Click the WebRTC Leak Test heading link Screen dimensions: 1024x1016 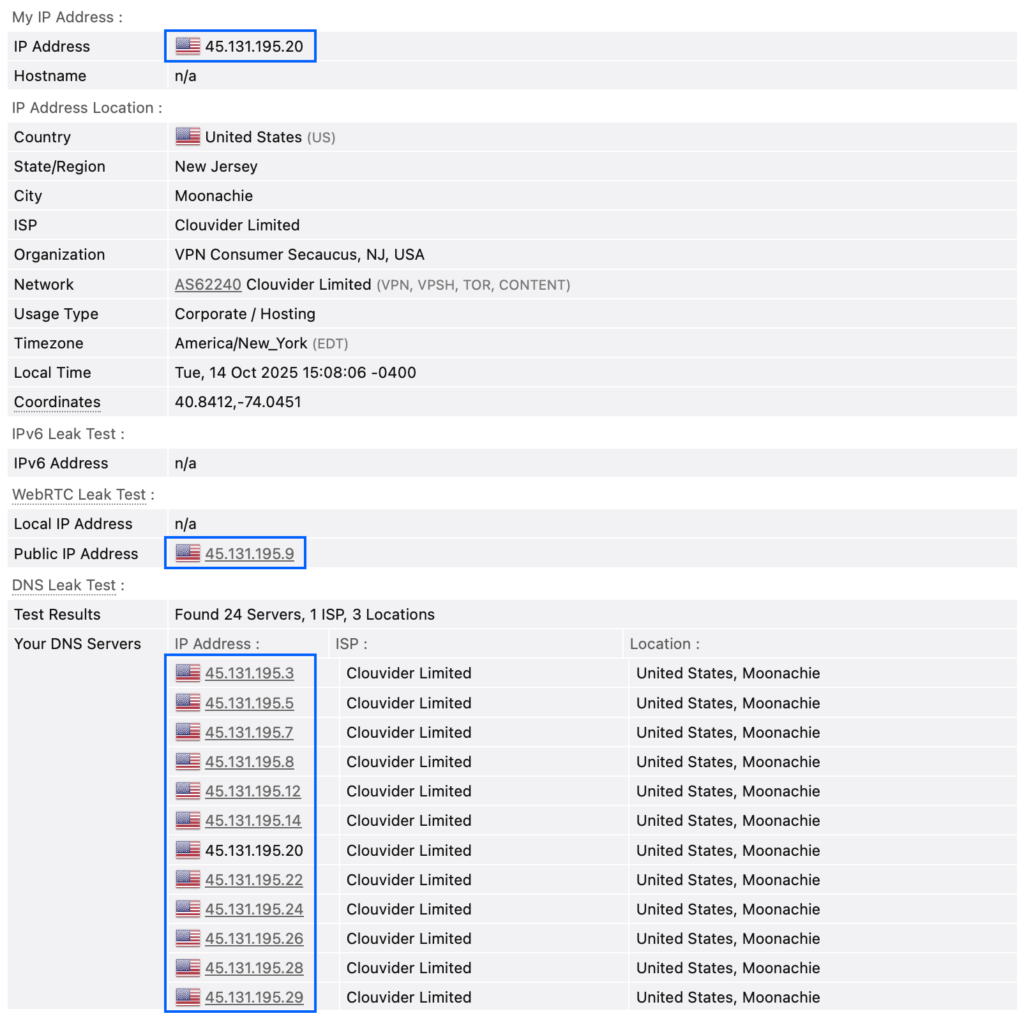[78, 494]
